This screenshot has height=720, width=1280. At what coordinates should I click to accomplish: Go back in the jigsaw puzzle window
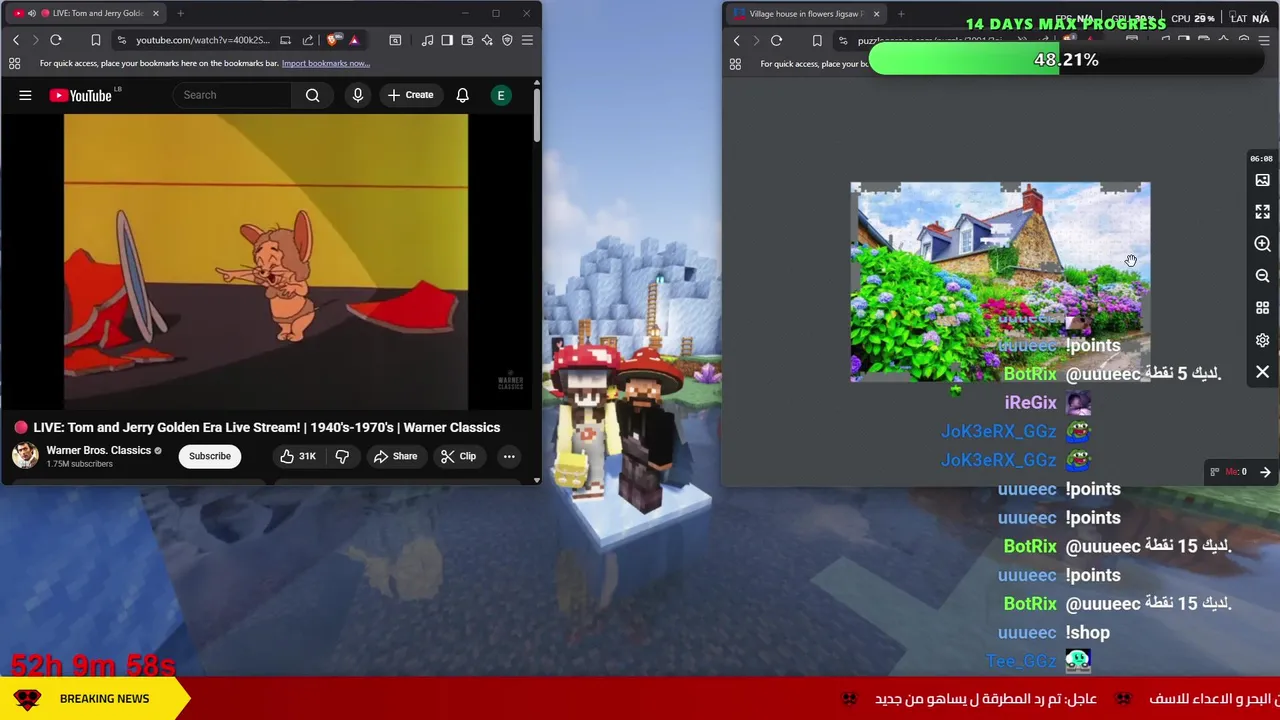(737, 40)
